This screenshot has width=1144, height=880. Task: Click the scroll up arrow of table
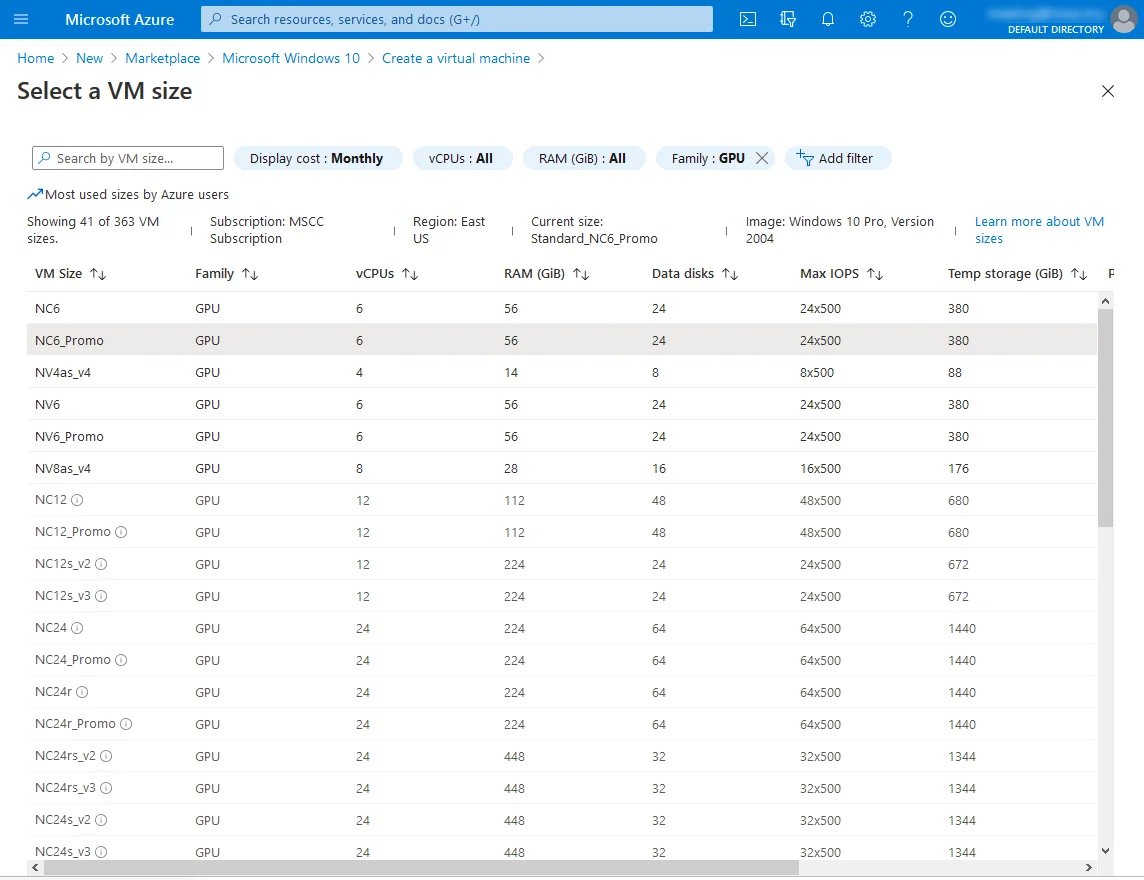click(1105, 301)
